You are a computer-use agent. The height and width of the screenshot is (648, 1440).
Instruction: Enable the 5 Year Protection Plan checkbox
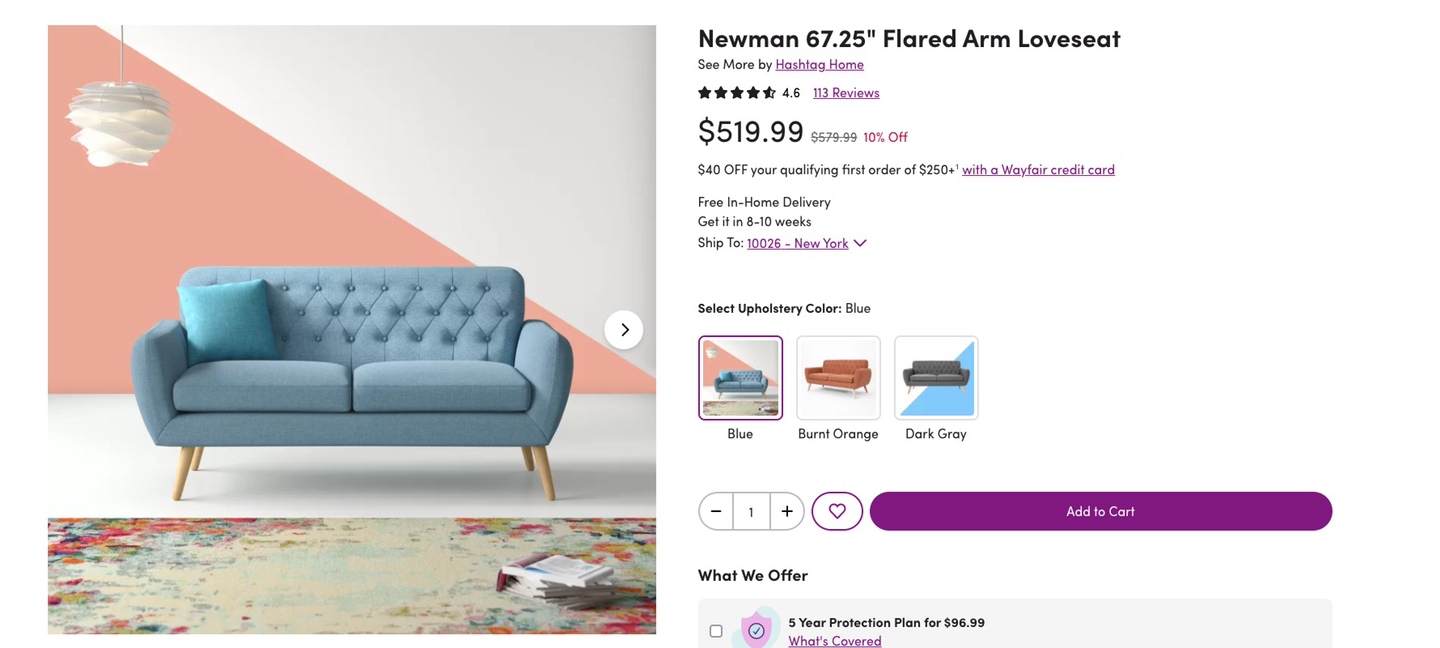click(716, 631)
